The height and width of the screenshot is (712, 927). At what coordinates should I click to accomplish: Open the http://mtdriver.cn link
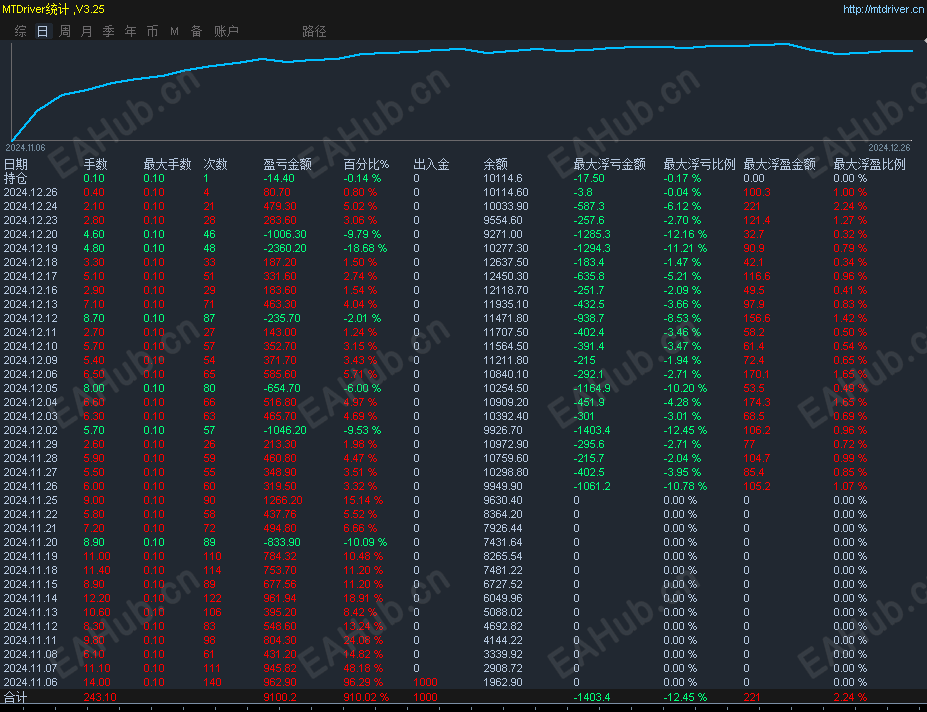(884, 9)
